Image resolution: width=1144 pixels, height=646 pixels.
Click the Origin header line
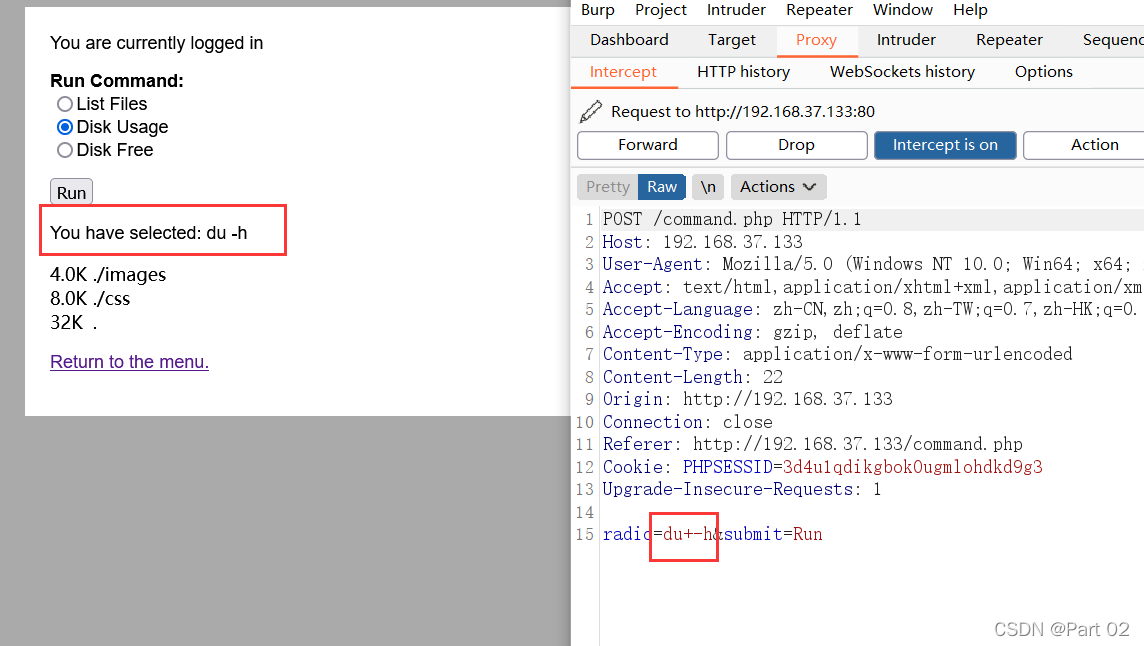pos(747,399)
